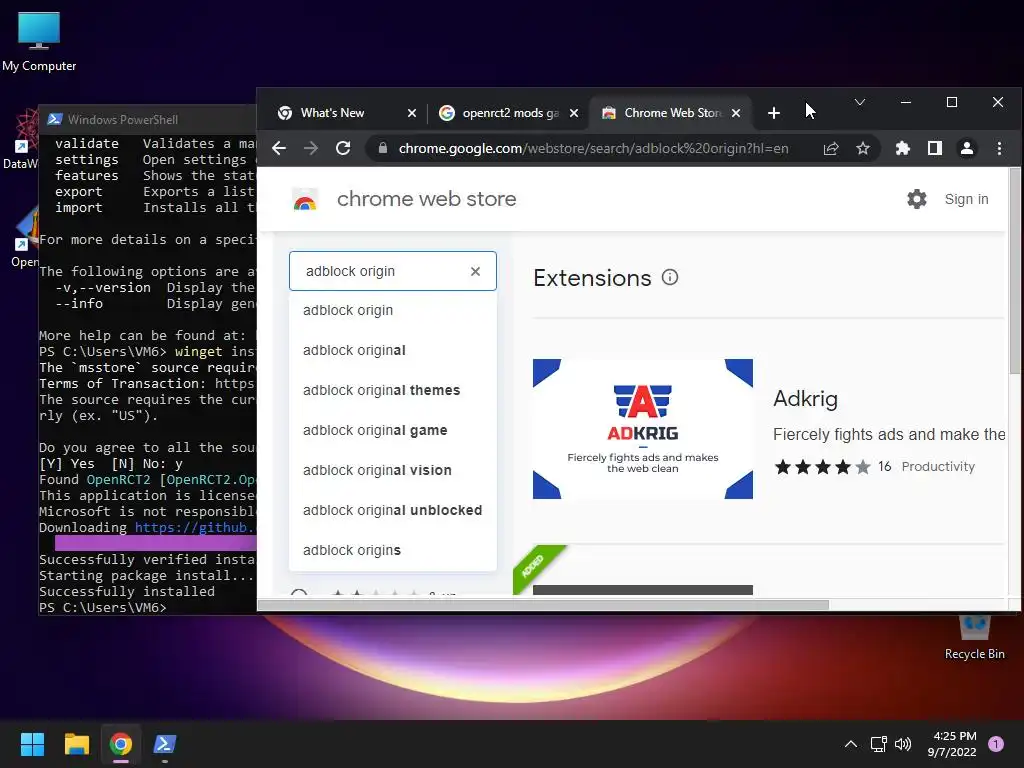The width and height of the screenshot is (1024, 768).
Task: Open clock showing 4:25 PM
Action: [x=952, y=744]
